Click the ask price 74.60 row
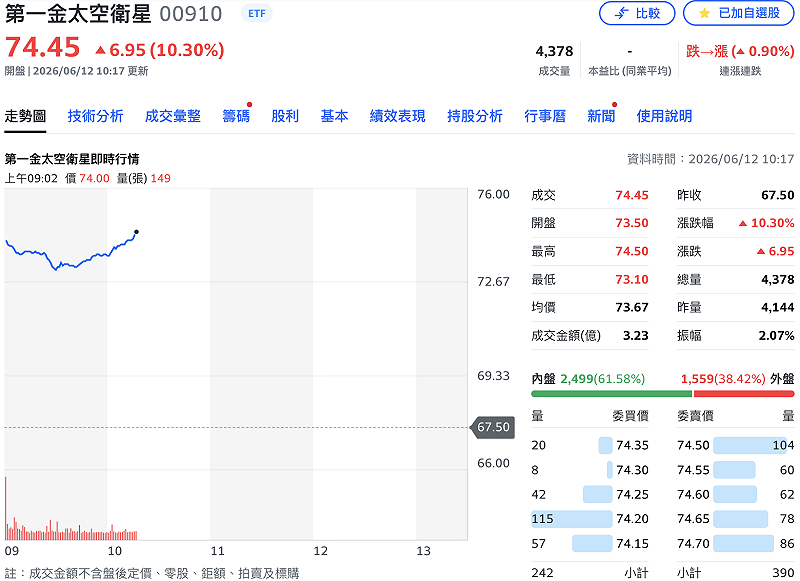Screen dimensions: 800x581 pyautogui.click(x=736, y=494)
